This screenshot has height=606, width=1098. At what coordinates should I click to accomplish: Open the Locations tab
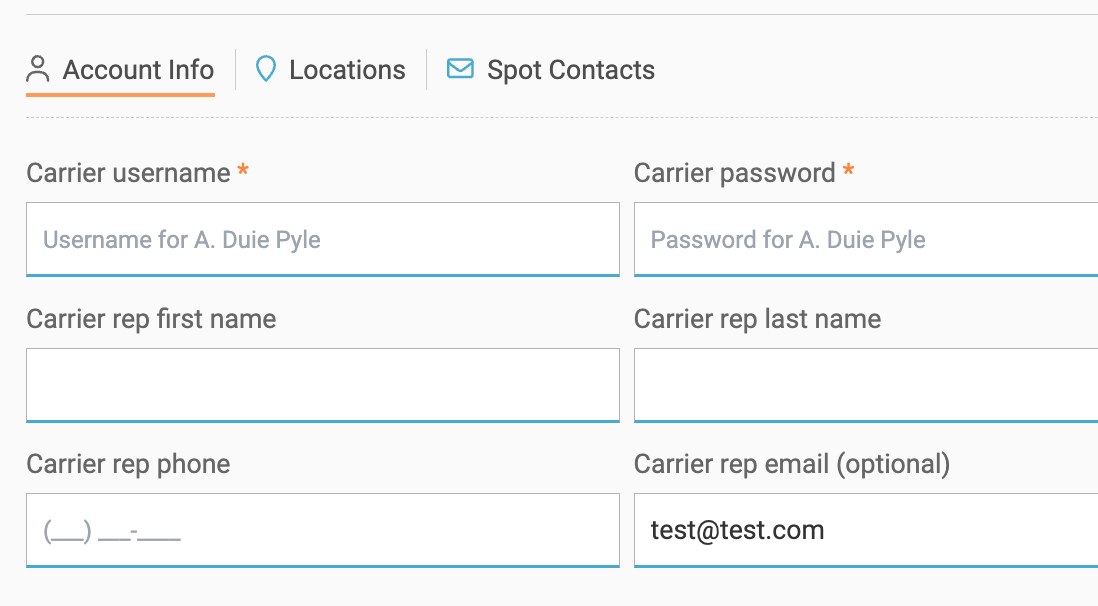(x=347, y=70)
